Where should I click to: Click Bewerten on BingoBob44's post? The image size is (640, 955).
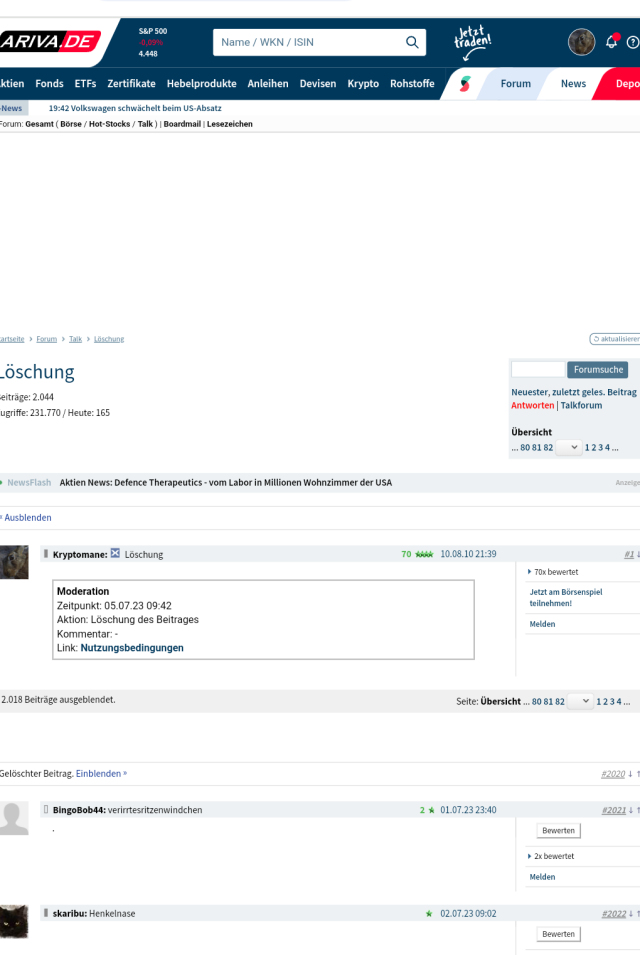pos(558,831)
